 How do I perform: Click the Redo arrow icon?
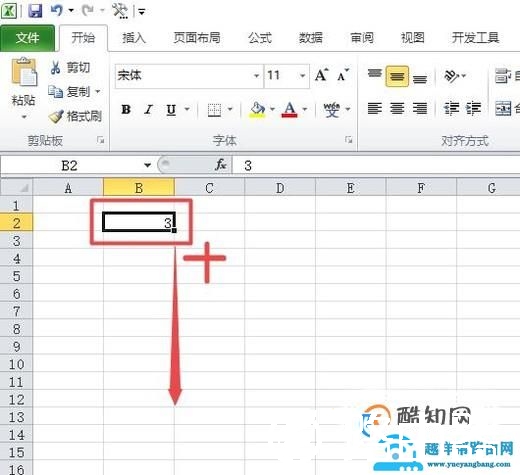pos(87,11)
